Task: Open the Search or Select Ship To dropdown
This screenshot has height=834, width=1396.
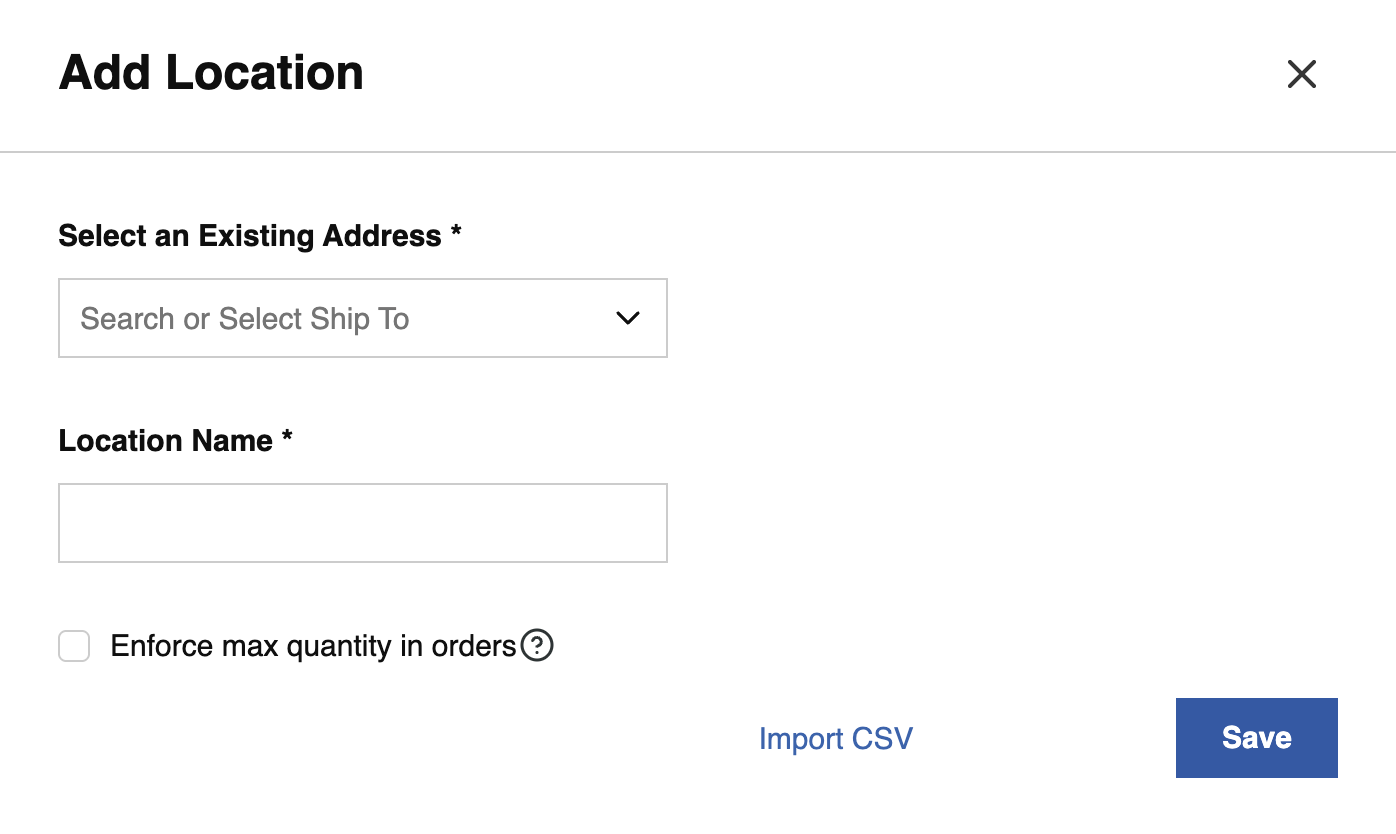Action: (363, 318)
